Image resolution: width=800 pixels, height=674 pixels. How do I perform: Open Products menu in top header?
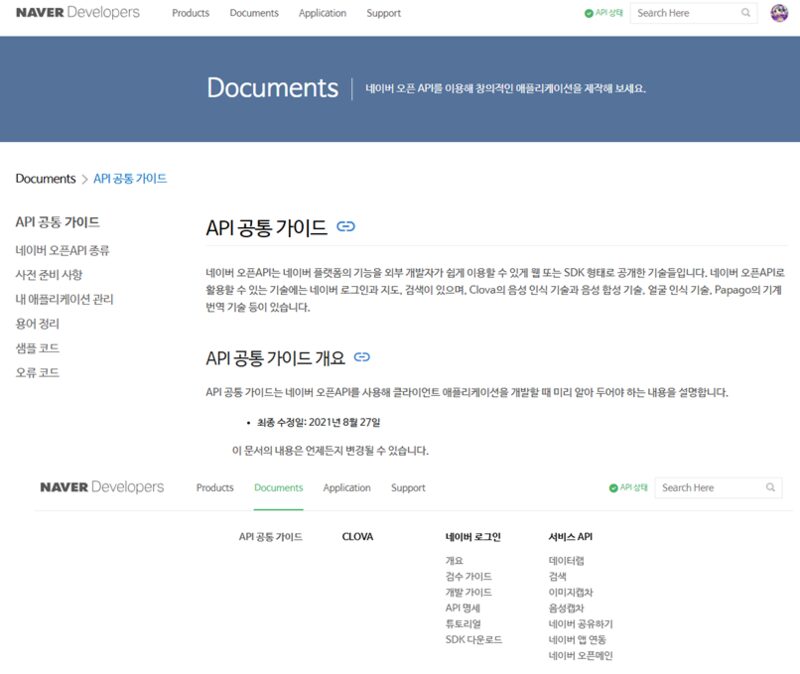click(x=190, y=13)
